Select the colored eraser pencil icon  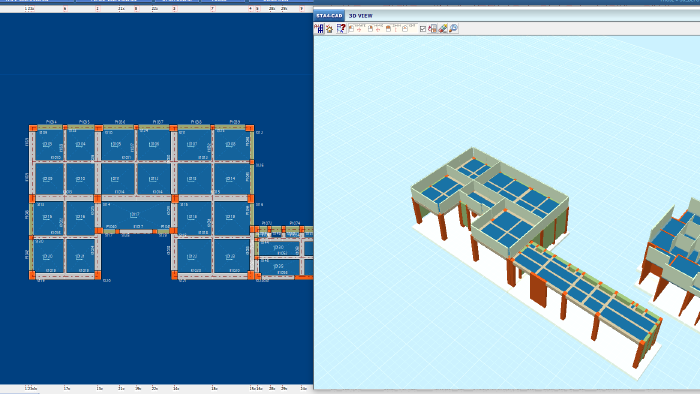point(443,29)
